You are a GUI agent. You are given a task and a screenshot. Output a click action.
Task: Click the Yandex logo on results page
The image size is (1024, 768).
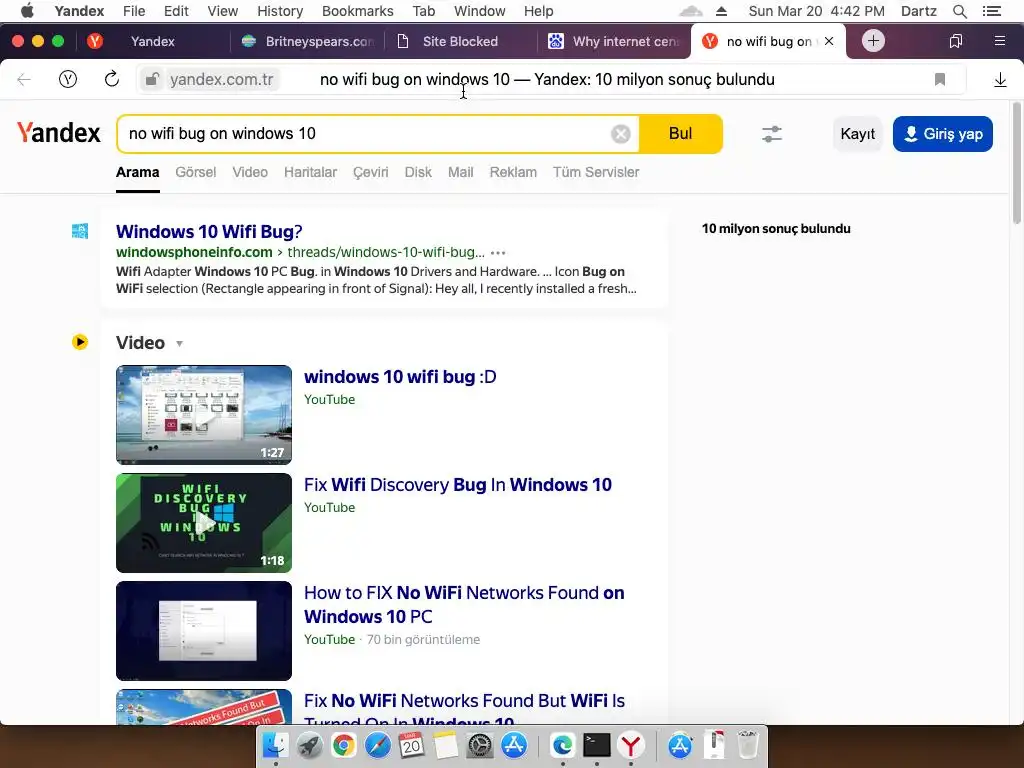[59, 133]
